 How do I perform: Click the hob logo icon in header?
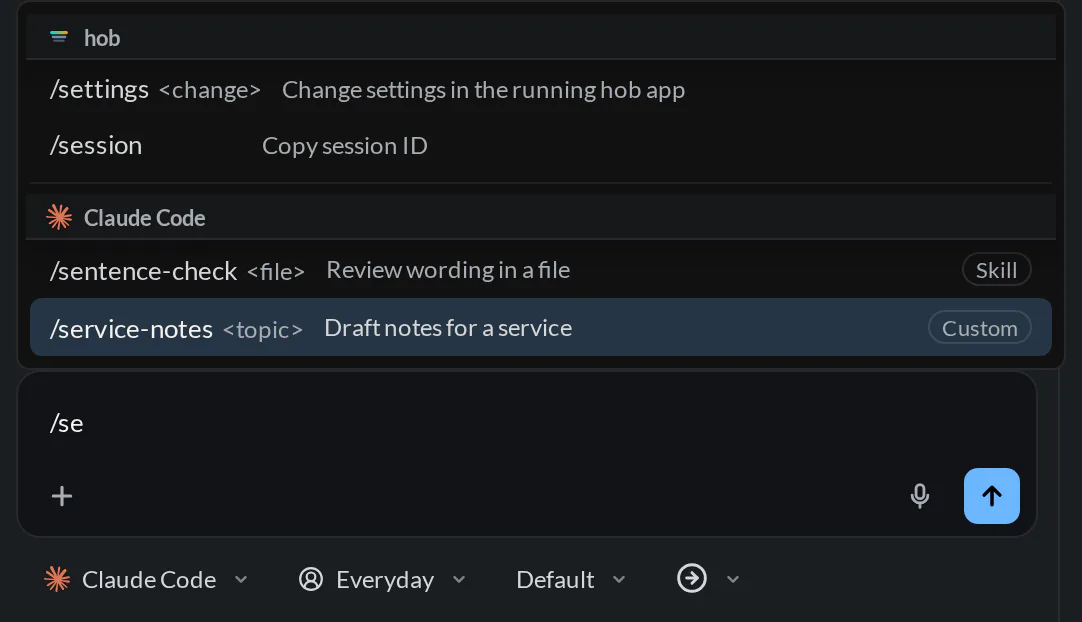[59, 37]
